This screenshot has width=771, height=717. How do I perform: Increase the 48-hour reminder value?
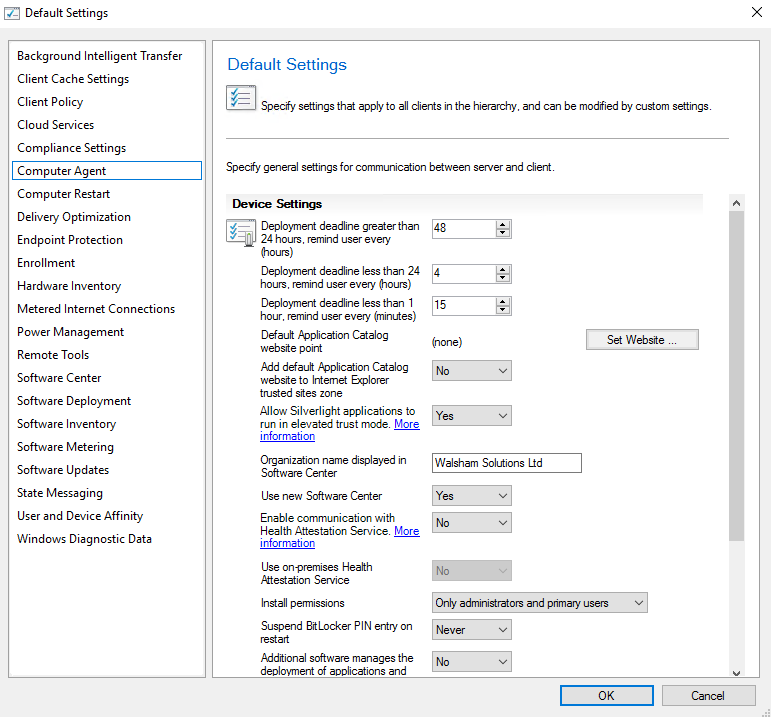tap(503, 224)
